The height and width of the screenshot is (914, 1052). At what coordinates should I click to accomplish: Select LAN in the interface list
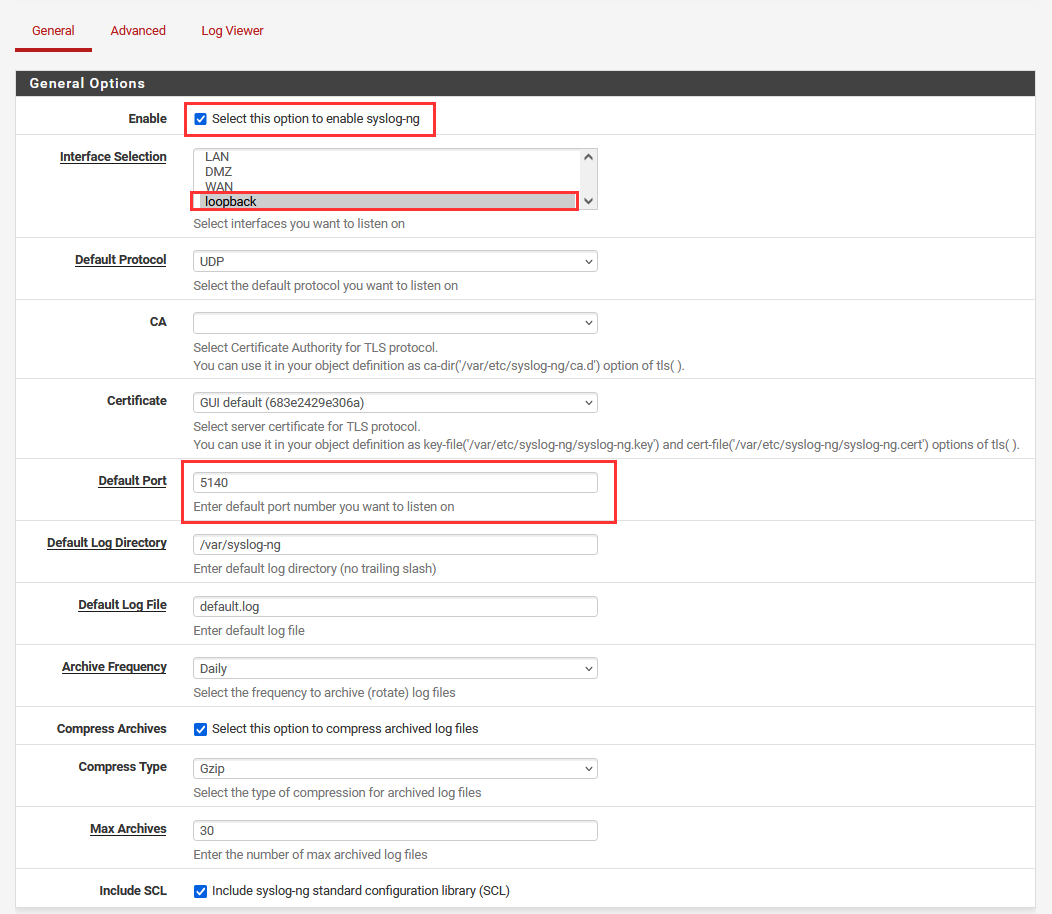[386, 156]
